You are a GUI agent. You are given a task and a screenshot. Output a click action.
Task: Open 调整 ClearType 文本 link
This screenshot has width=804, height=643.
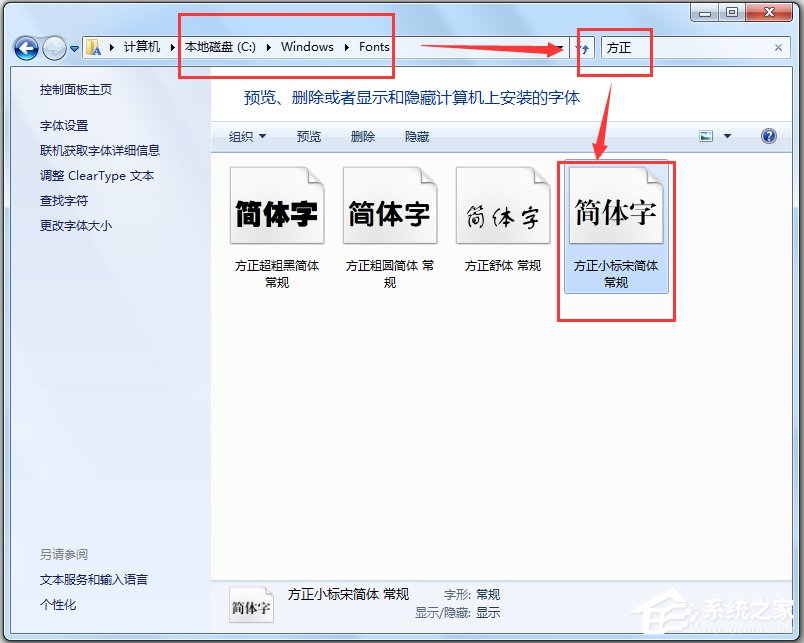tap(97, 176)
